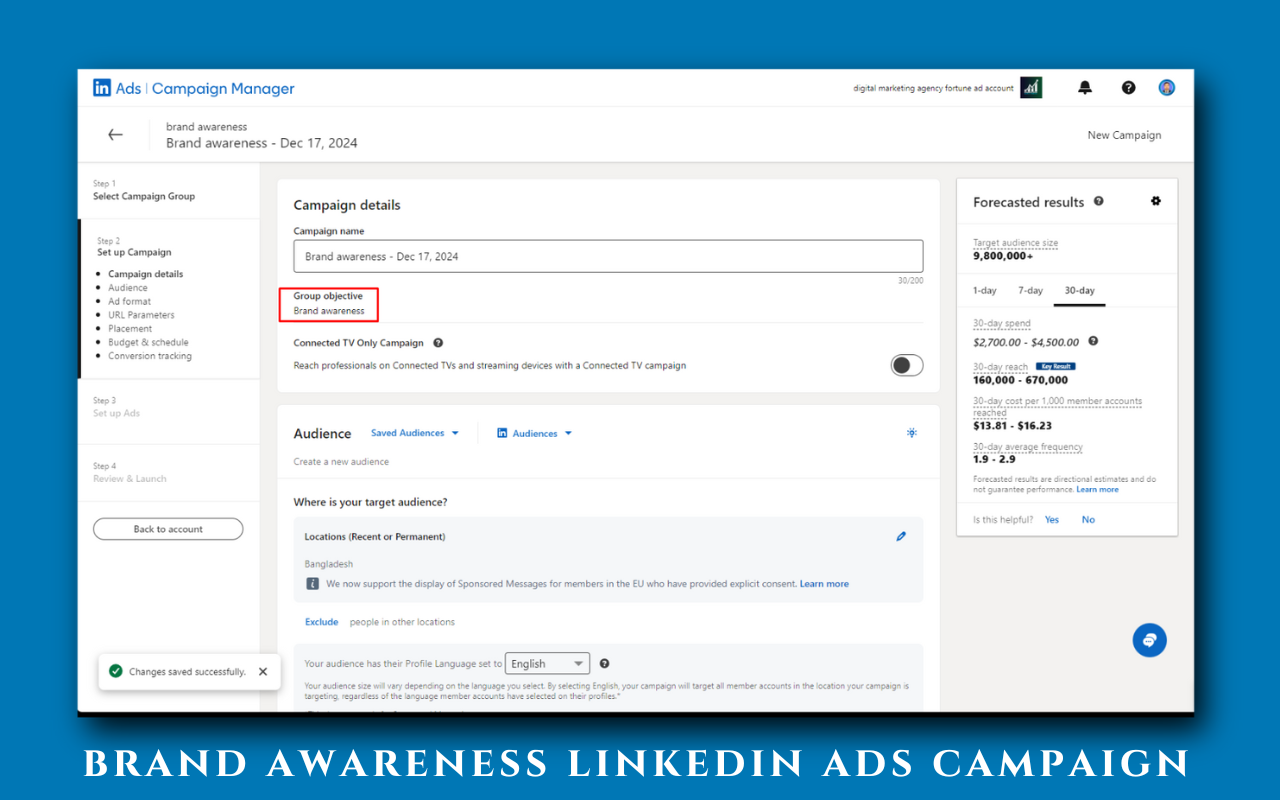This screenshot has height=800, width=1280.
Task: Enable the Connected TV Only Campaign toggle
Action: (907, 365)
